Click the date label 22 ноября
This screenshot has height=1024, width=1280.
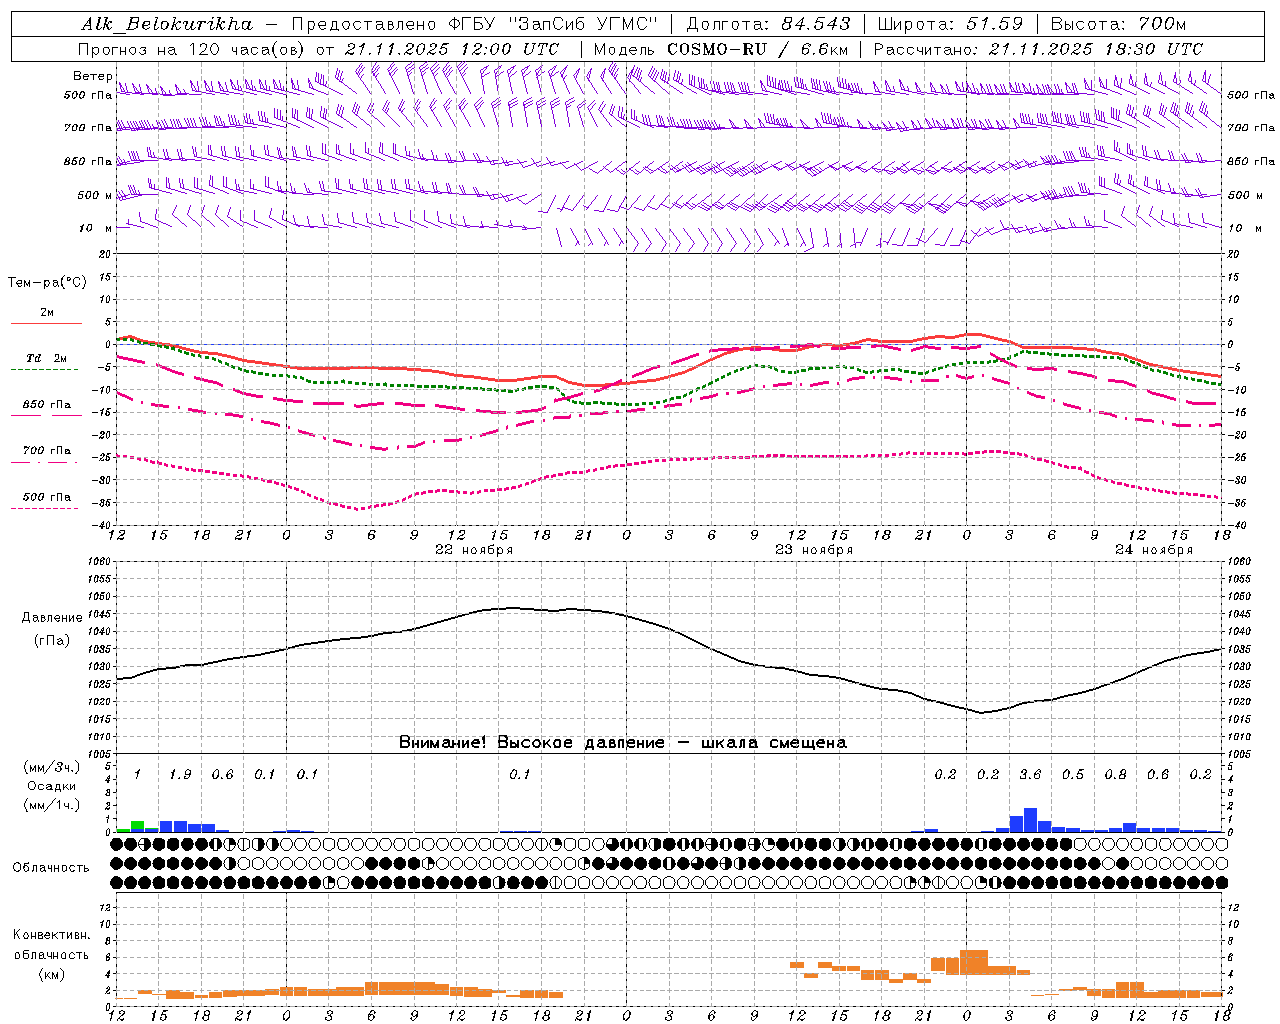pos(474,550)
